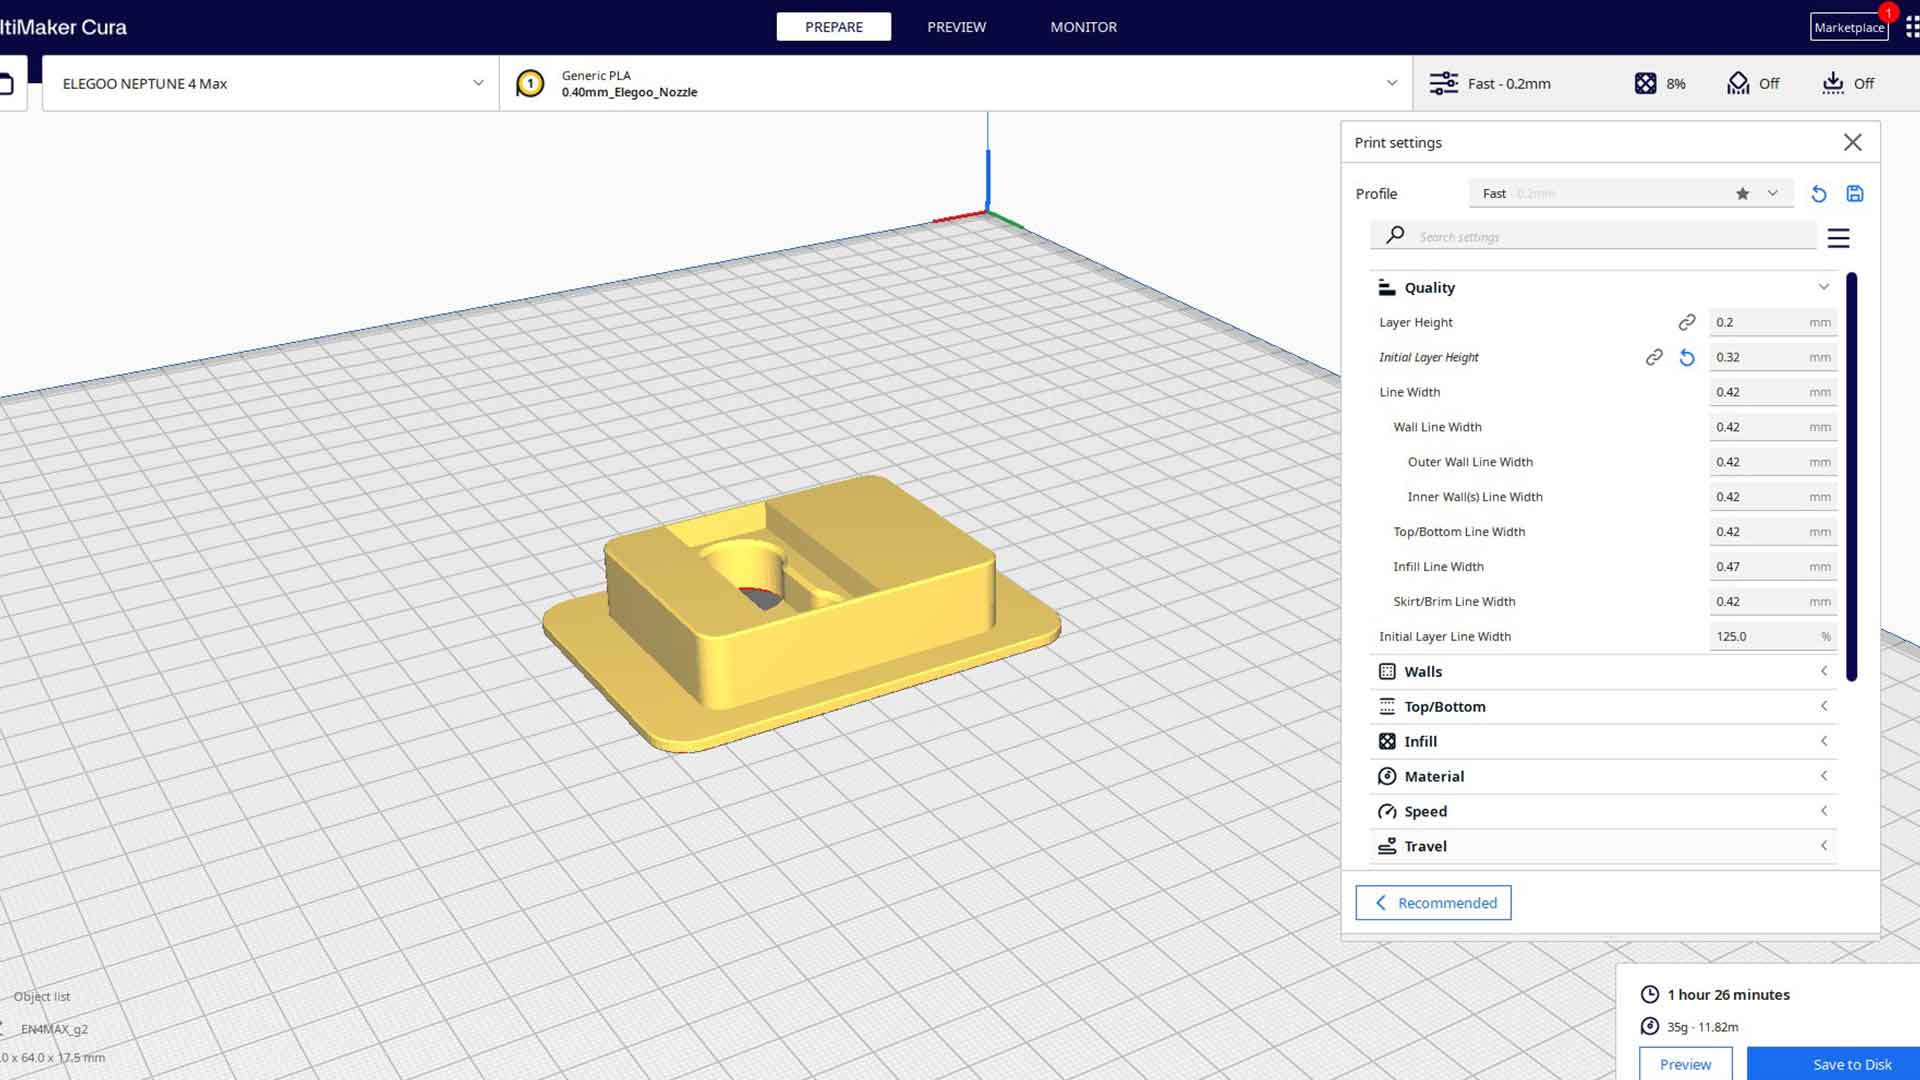The image size is (1920, 1080).
Task: Click the link icon beside Layer Height
Action: click(x=1687, y=322)
